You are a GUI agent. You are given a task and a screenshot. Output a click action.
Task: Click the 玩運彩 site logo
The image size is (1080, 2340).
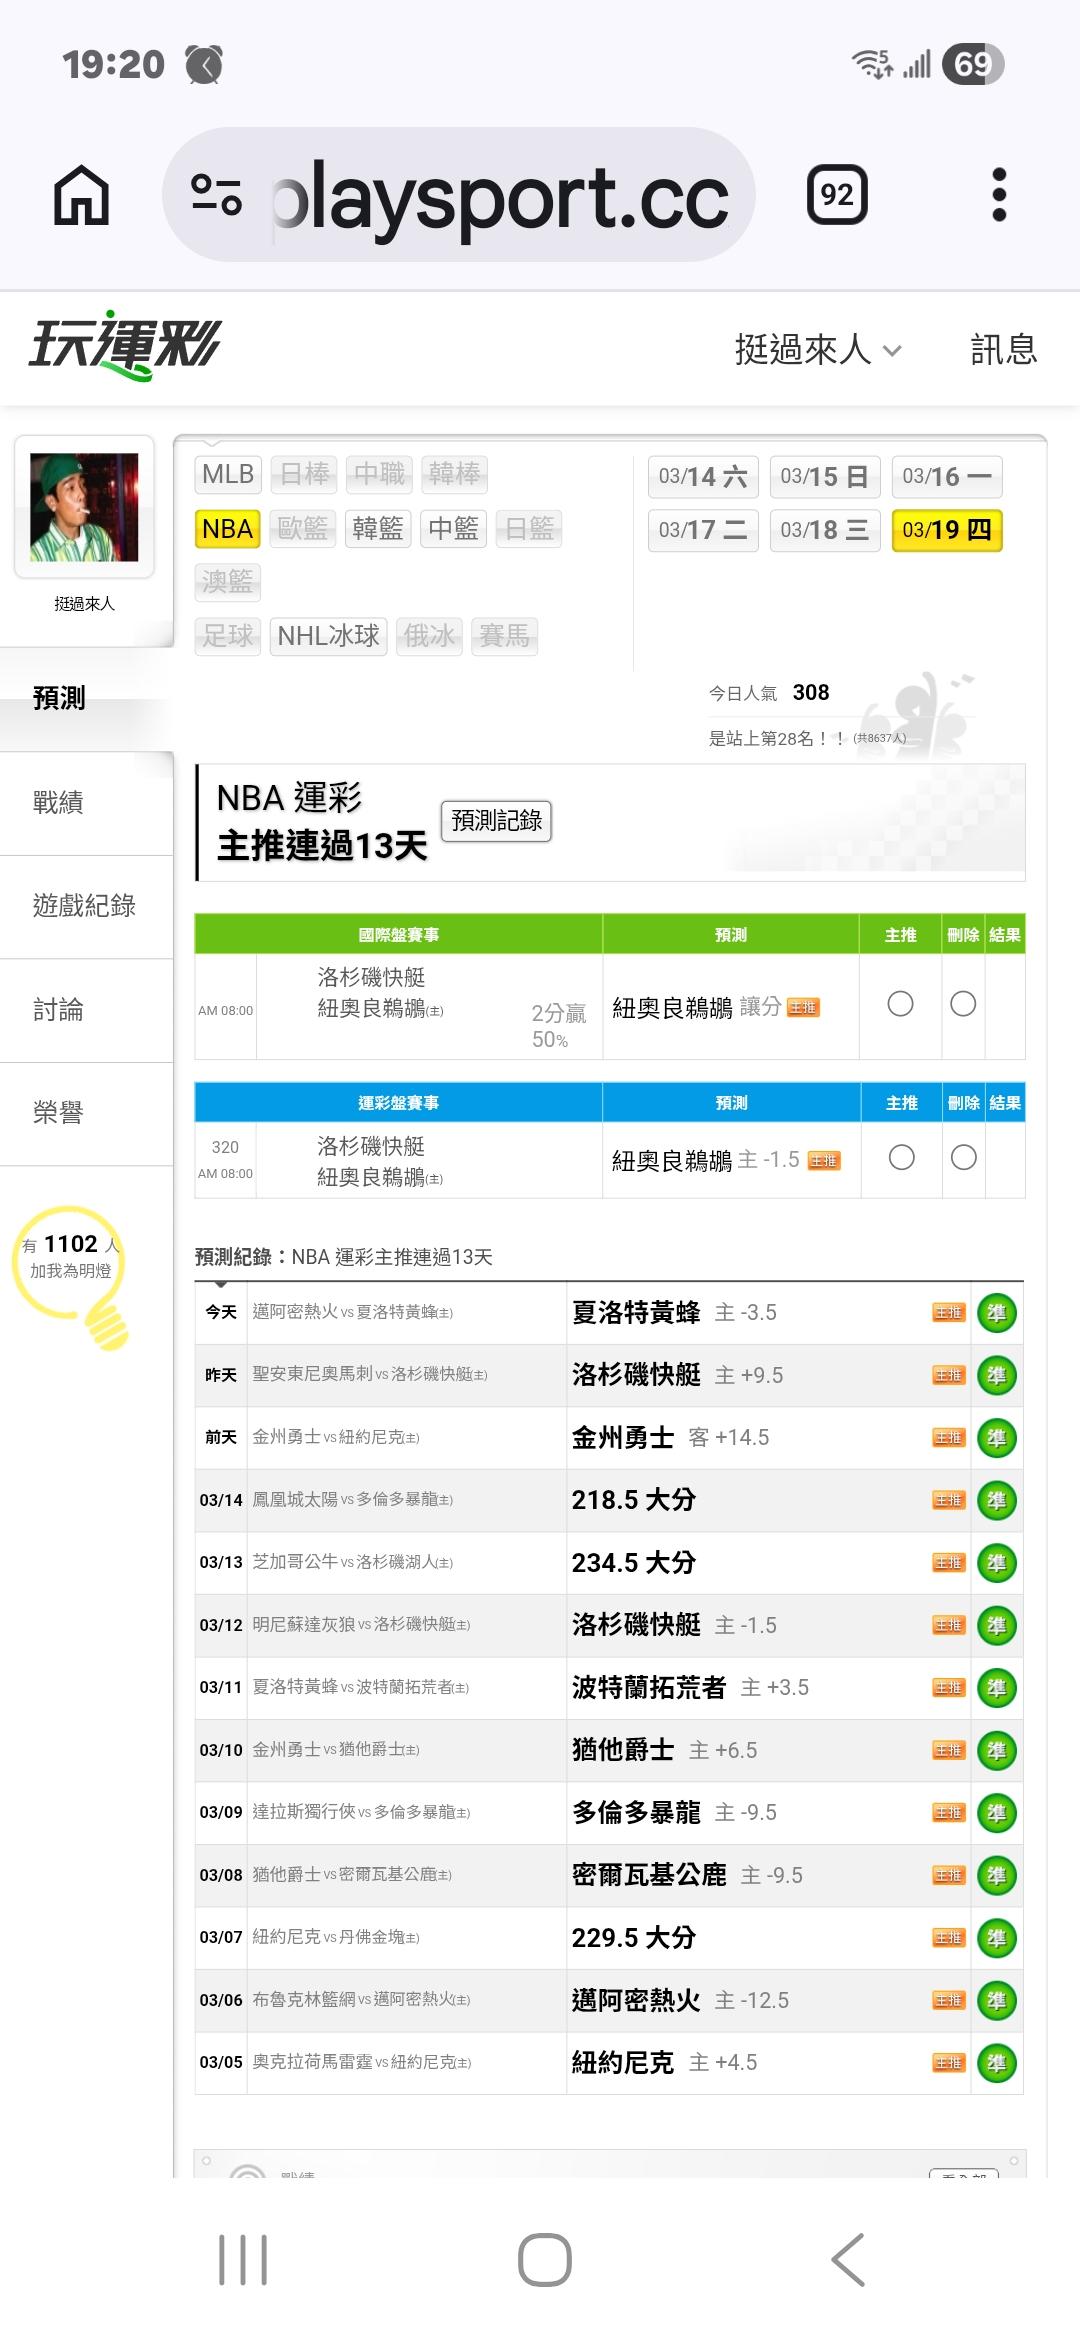(125, 346)
